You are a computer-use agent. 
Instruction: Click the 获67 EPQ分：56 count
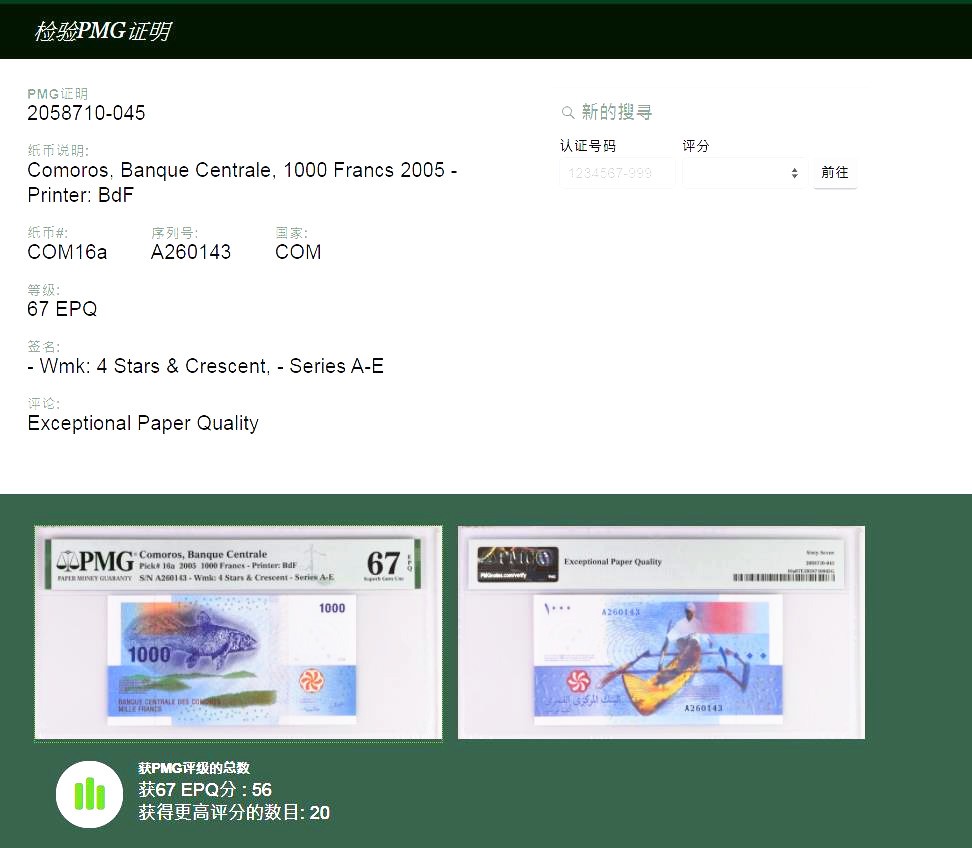coord(205,790)
